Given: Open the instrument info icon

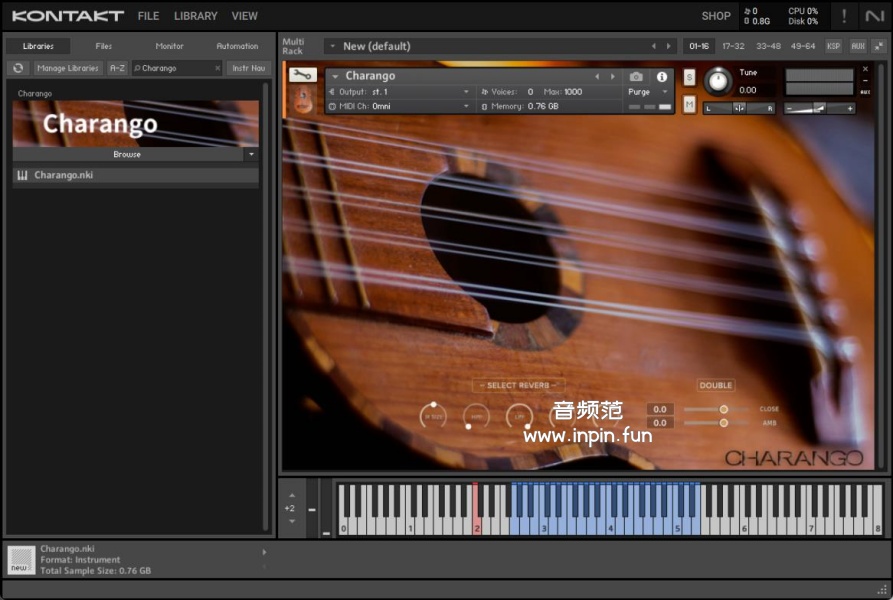Looking at the screenshot, I should click(x=661, y=76).
